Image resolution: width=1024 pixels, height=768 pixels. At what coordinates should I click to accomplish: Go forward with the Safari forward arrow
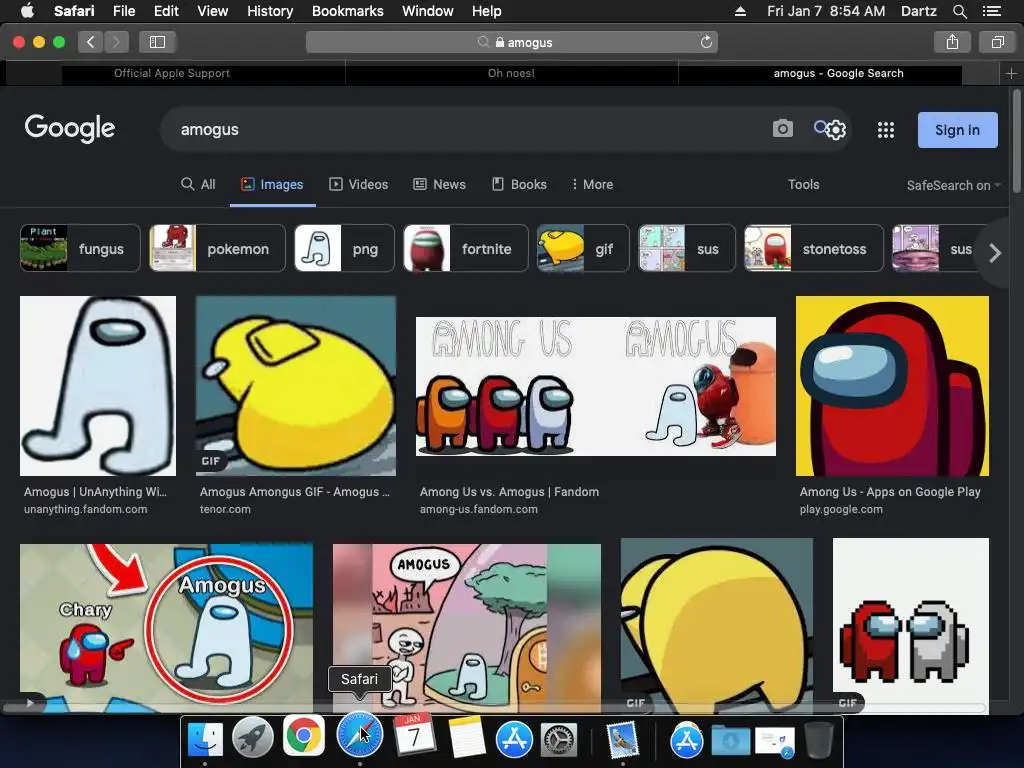pos(116,42)
